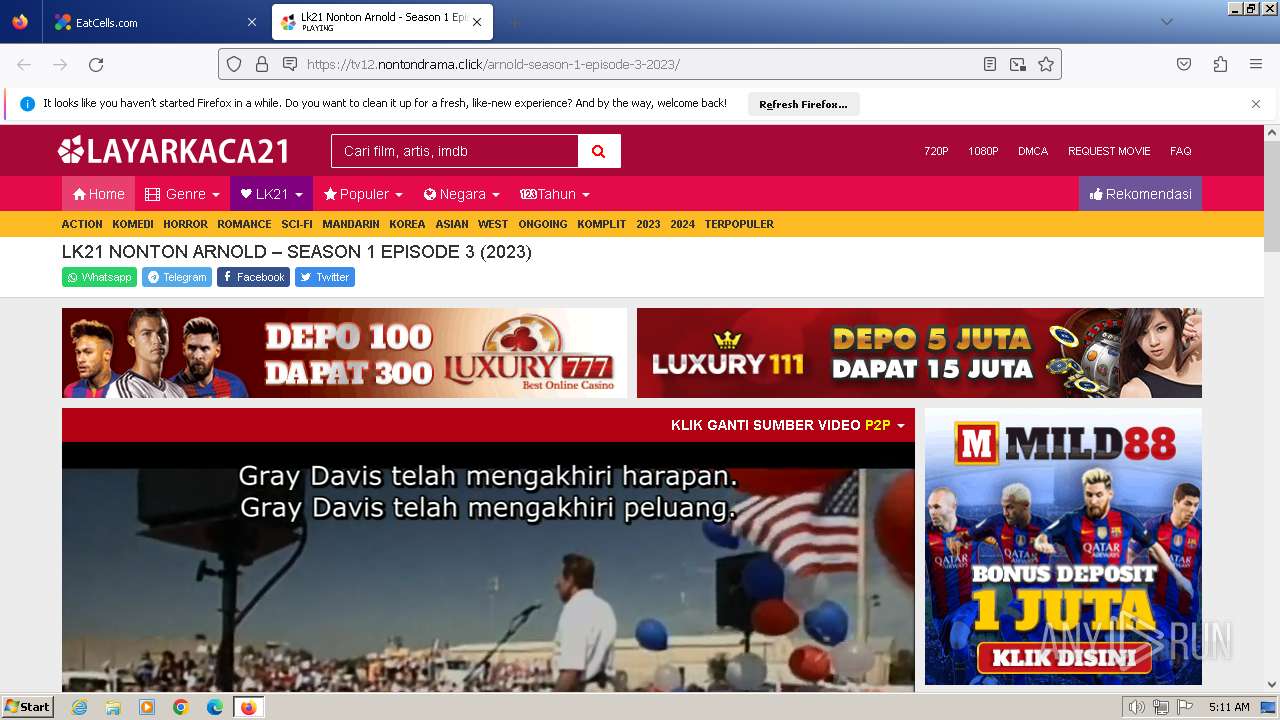Select the ONGOING category

click(x=543, y=224)
